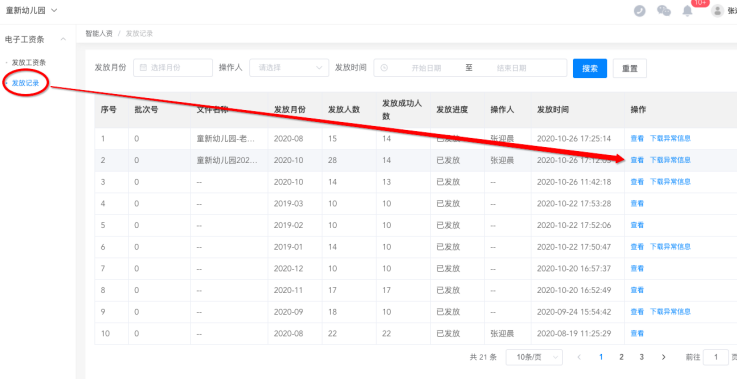Click the 开始日期 input

(426, 68)
